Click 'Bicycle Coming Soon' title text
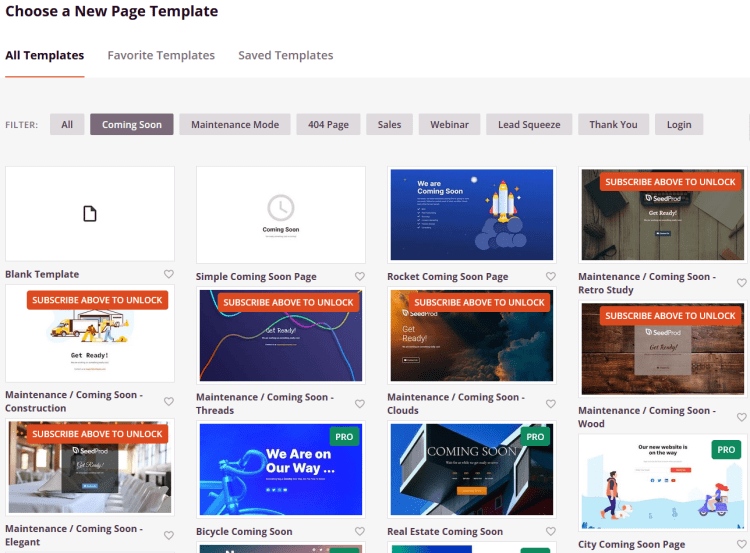This screenshot has width=750, height=553. (x=244, y=531)
